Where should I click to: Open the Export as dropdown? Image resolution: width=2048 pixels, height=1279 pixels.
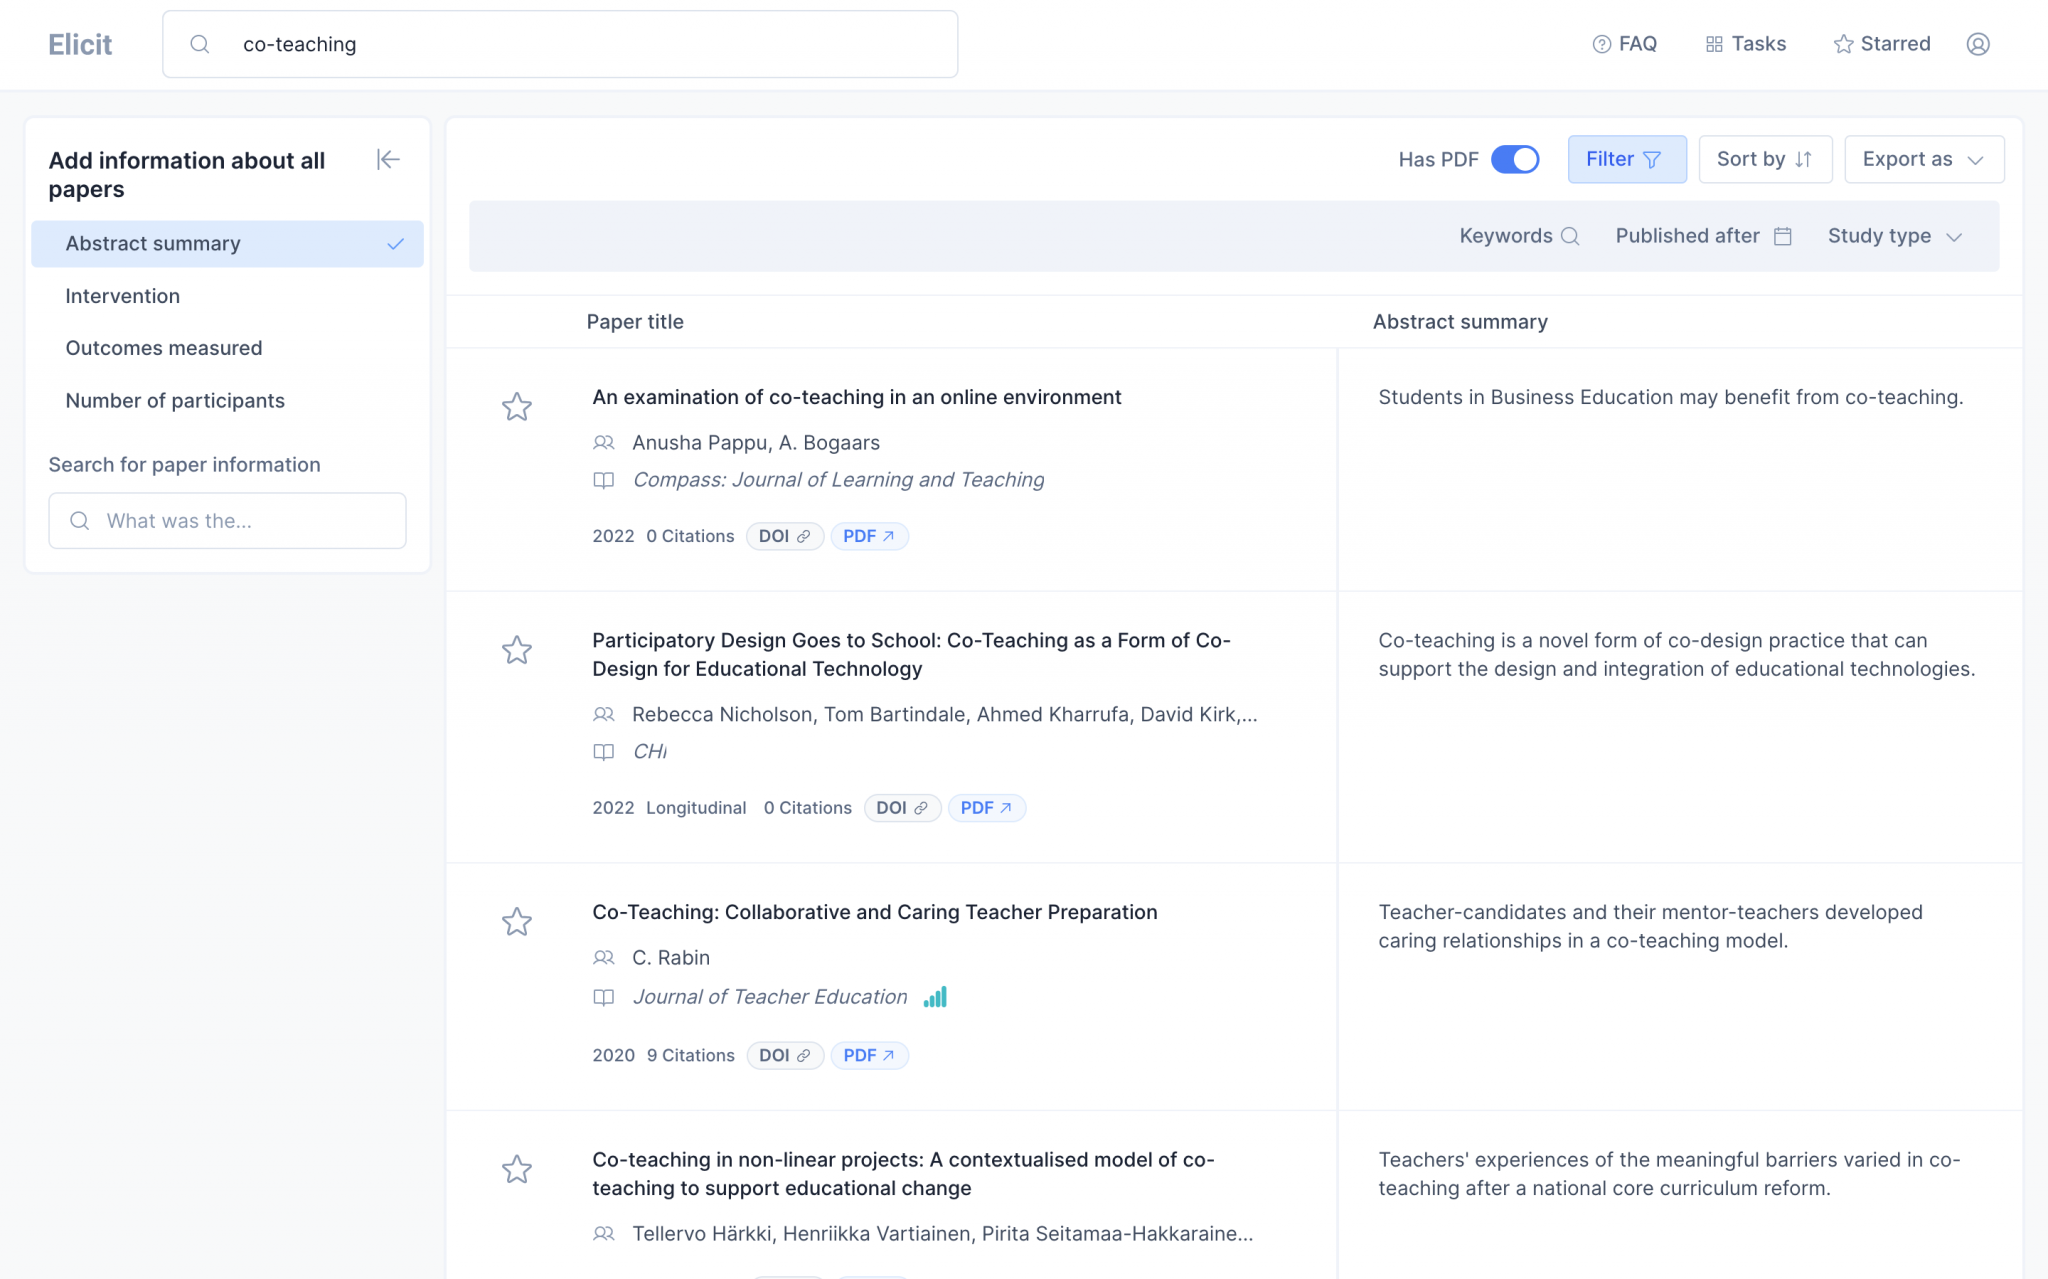pyautogui.click(x=1923, y=160)
